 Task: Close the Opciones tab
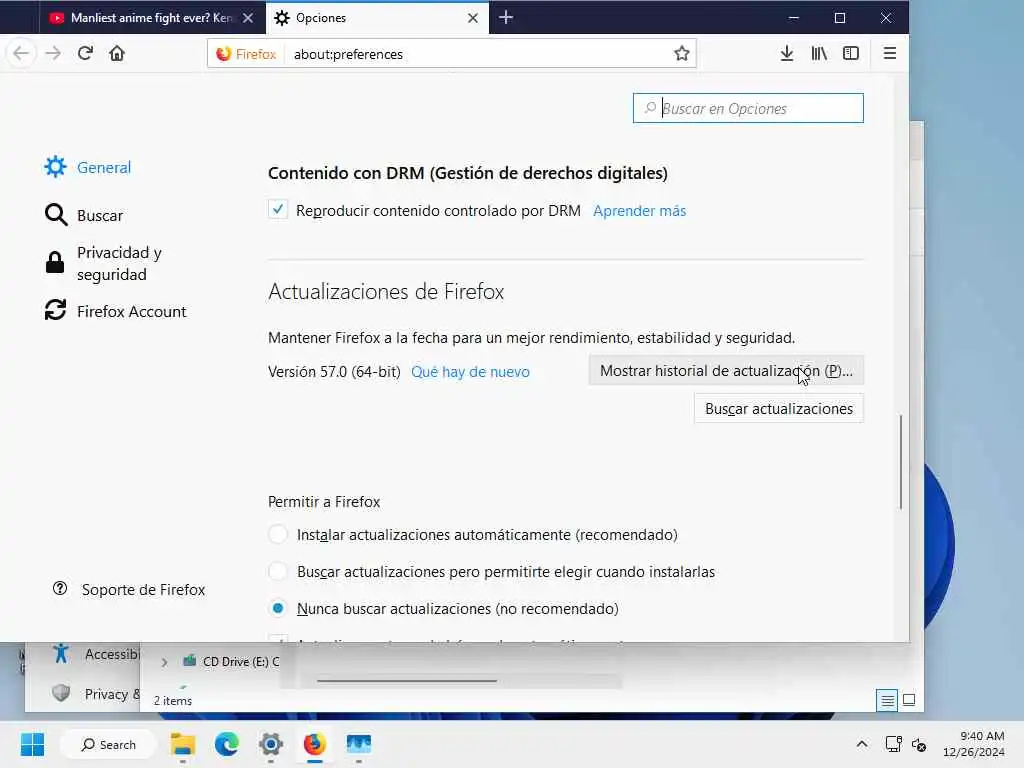tap(473, 18)
